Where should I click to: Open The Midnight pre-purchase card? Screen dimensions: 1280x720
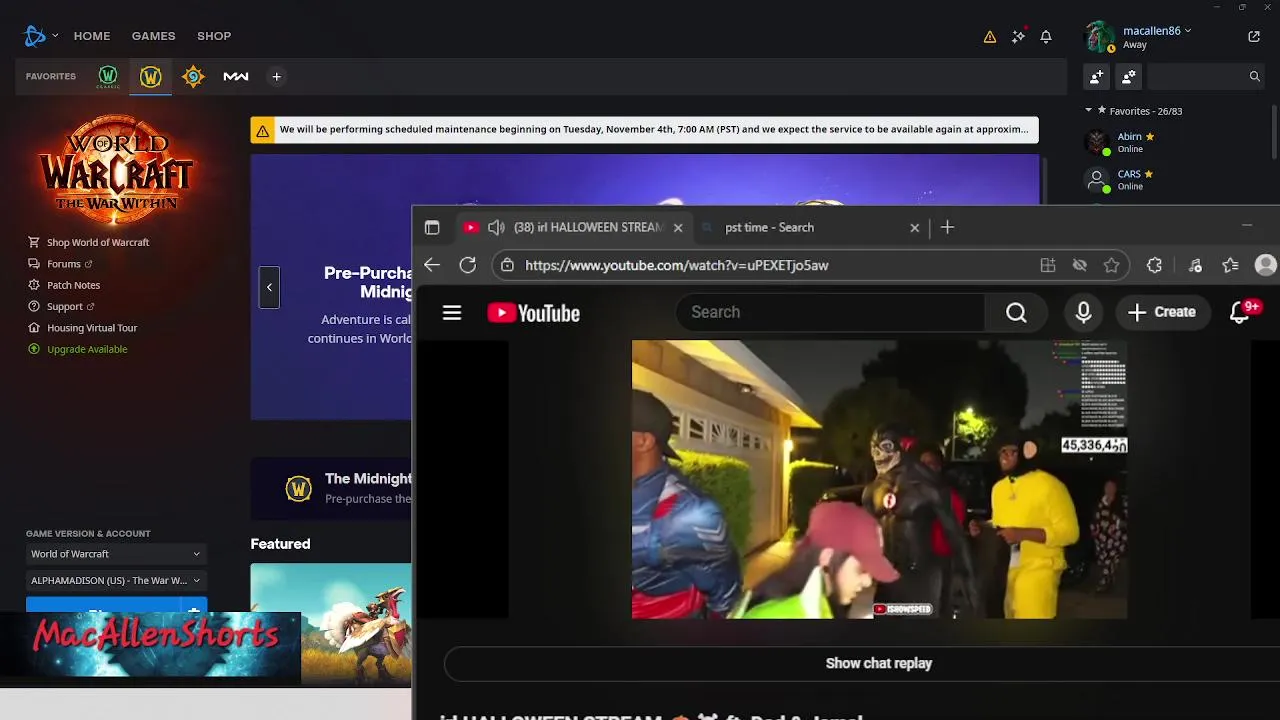click(x=332, y=488)
